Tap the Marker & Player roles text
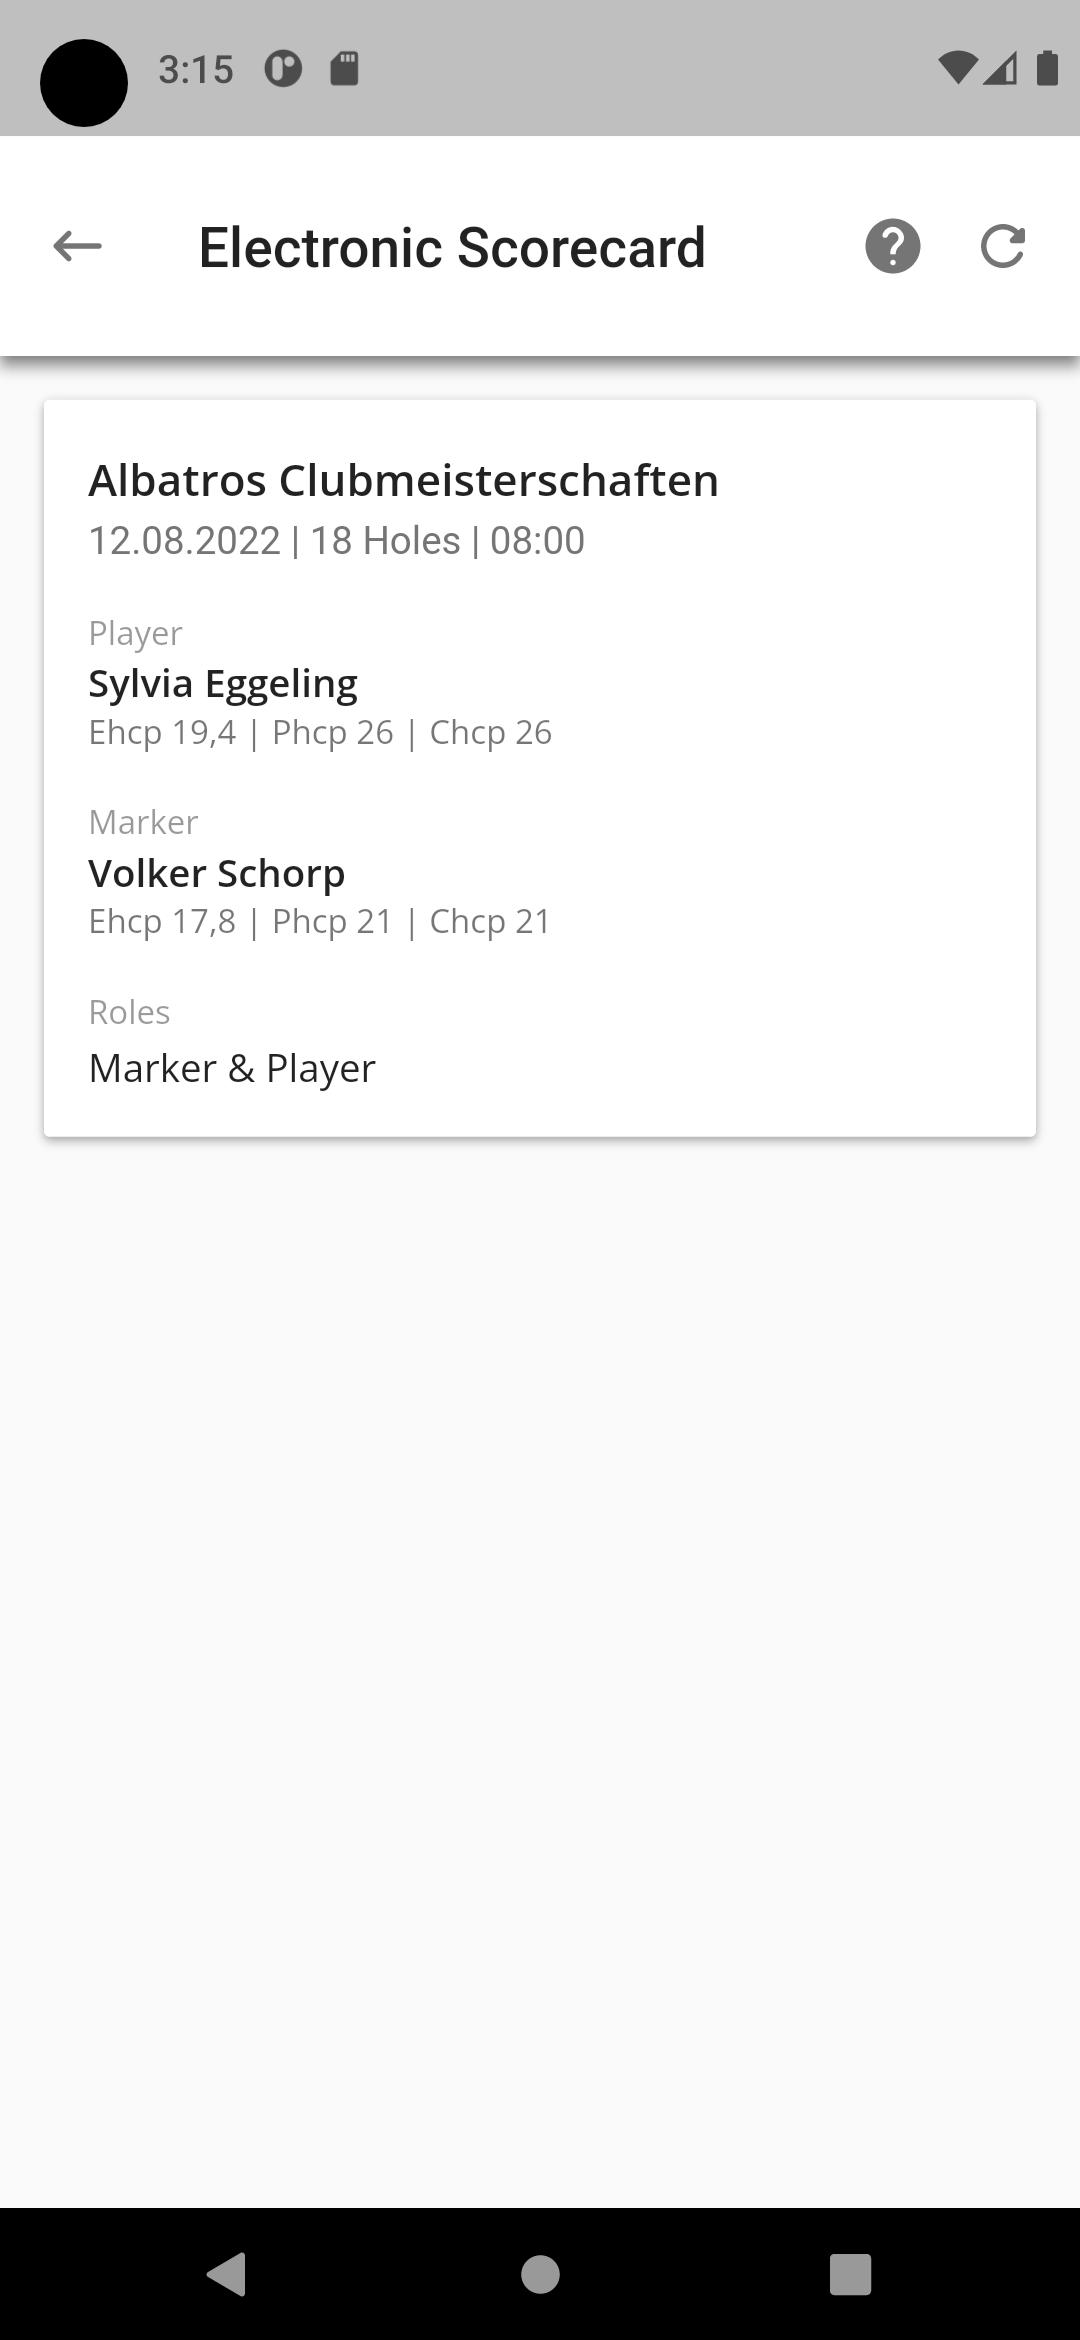The height and width of the screenshot is (2340, 1080). tap(232, 1068)
